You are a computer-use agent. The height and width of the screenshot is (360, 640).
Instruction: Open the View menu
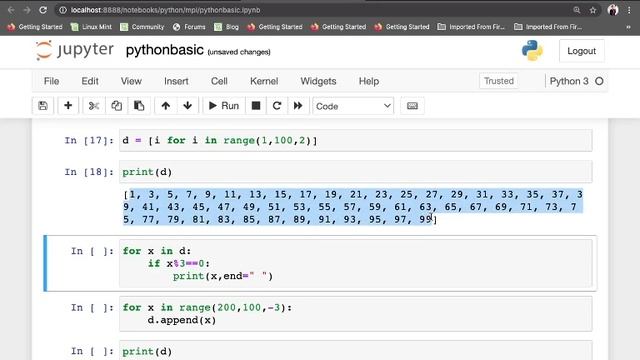coord(131,81)
